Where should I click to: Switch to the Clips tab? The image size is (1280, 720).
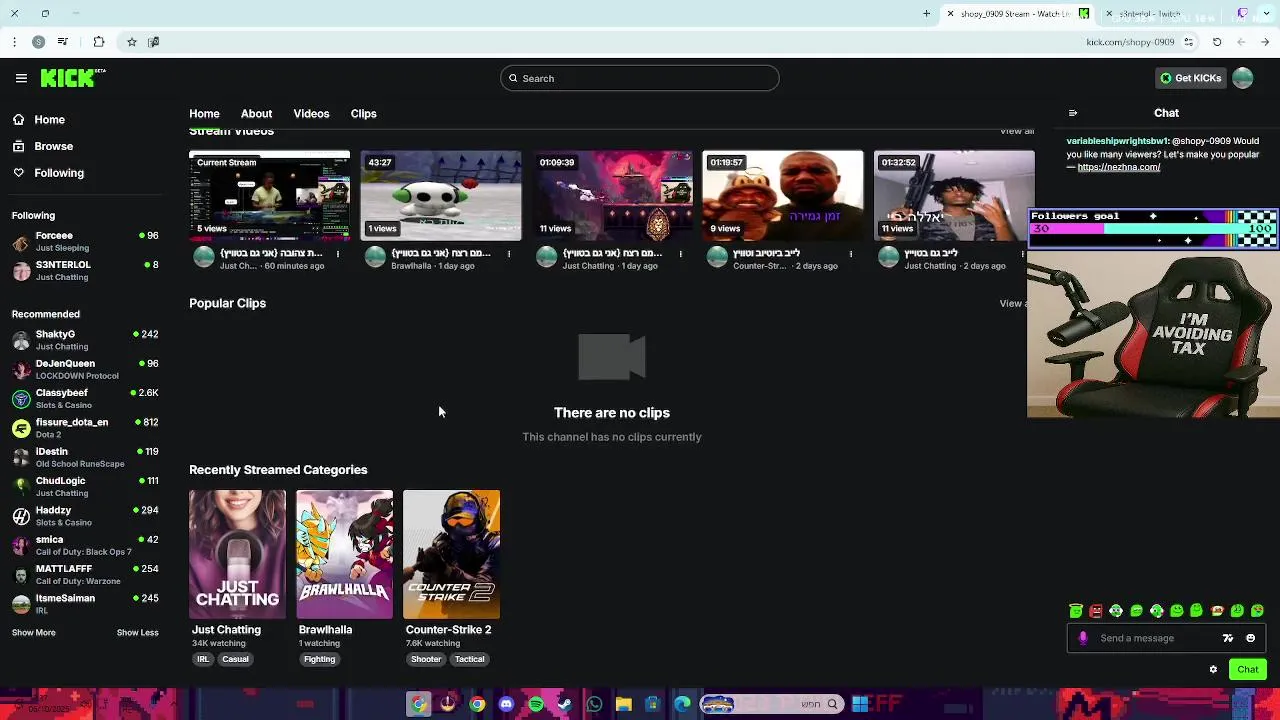click(363, 113)
